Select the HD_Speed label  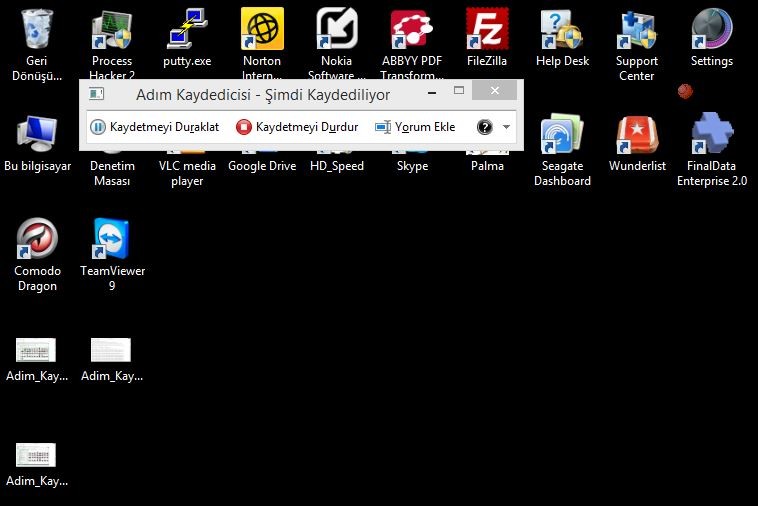pyautogui.click(x=337, y=166)
